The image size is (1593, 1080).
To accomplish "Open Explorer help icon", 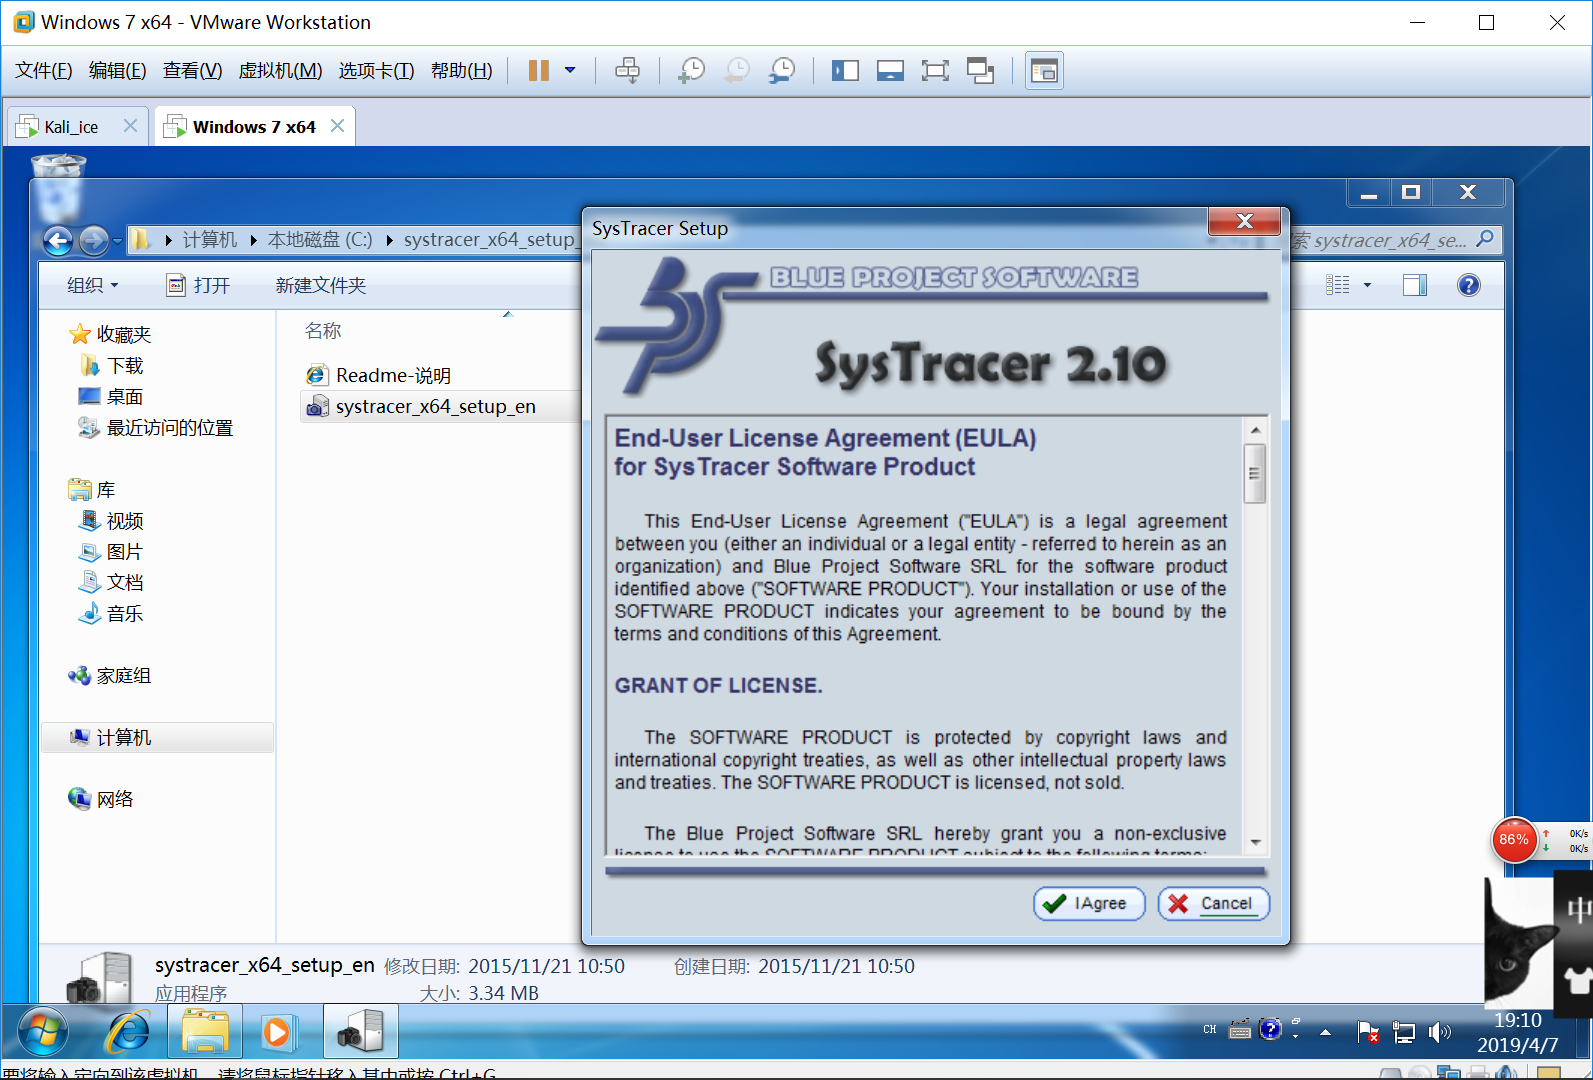I will [x=1468, y=286].
